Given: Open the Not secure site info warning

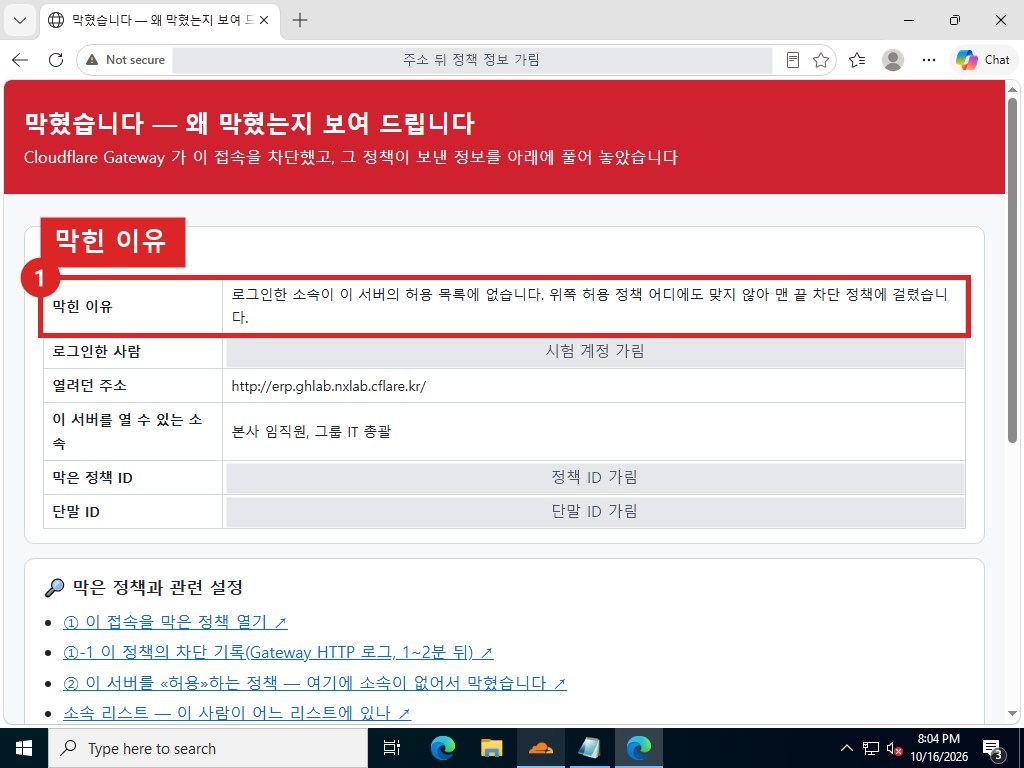Looking at the screenshot, I should point(125,60).
